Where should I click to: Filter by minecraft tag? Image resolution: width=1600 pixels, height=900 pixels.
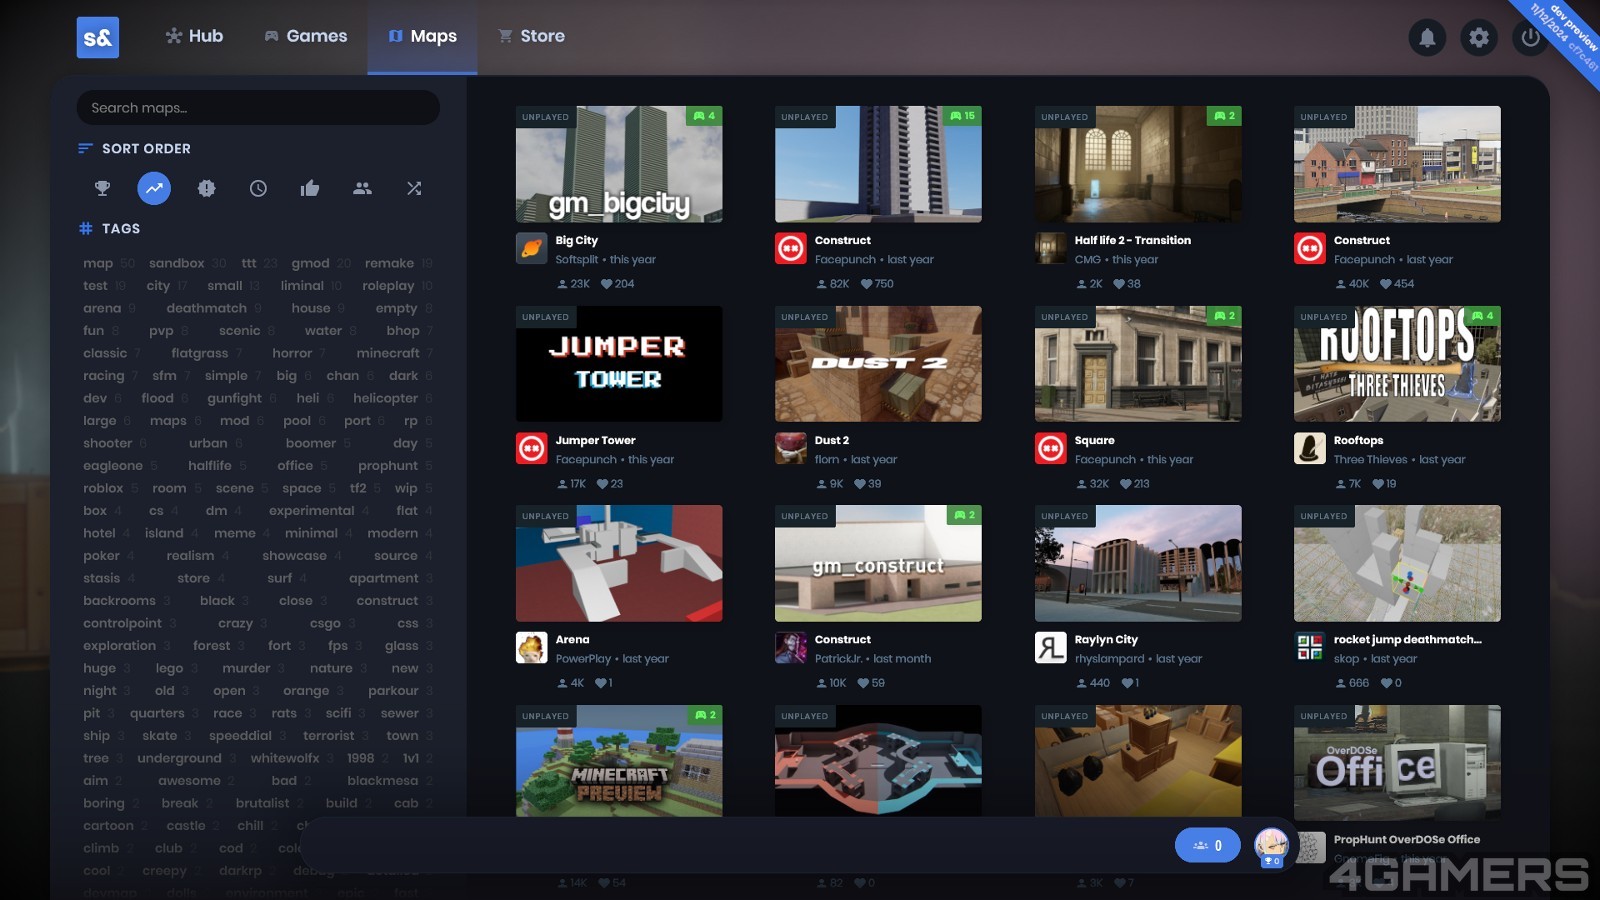(x=388, y=353)
